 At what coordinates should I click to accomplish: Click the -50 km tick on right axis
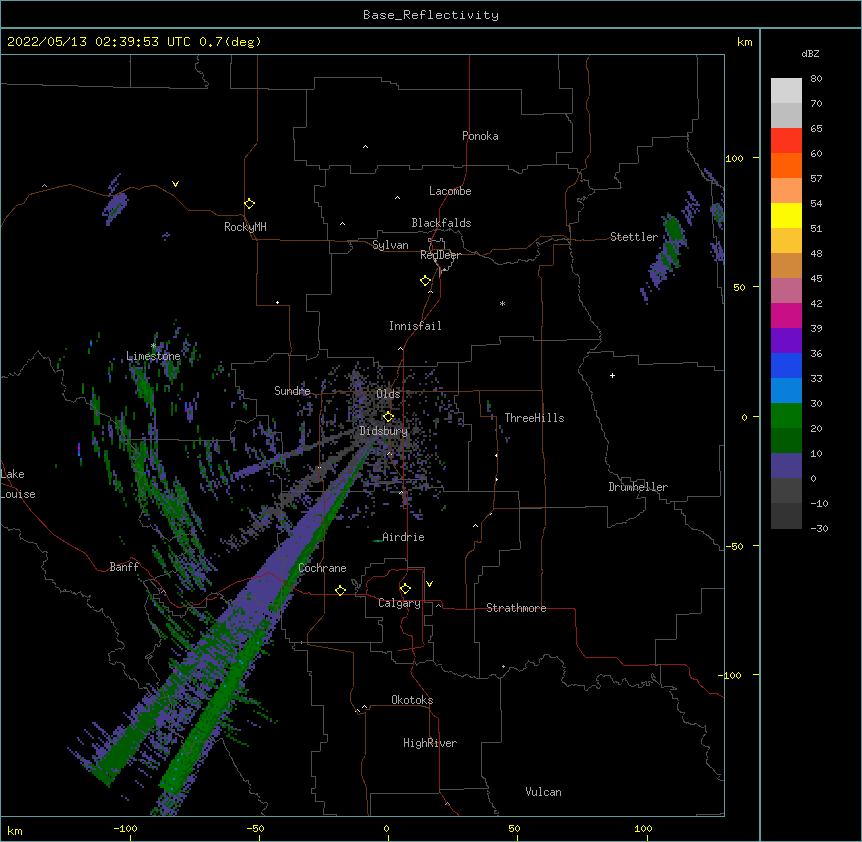(734, 546)
